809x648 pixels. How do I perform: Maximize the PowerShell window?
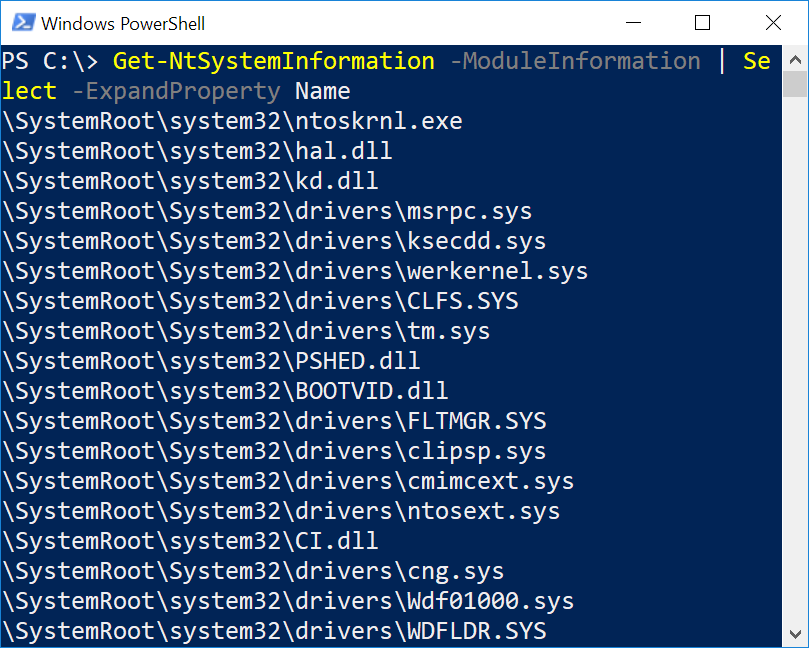pos(702,23)
